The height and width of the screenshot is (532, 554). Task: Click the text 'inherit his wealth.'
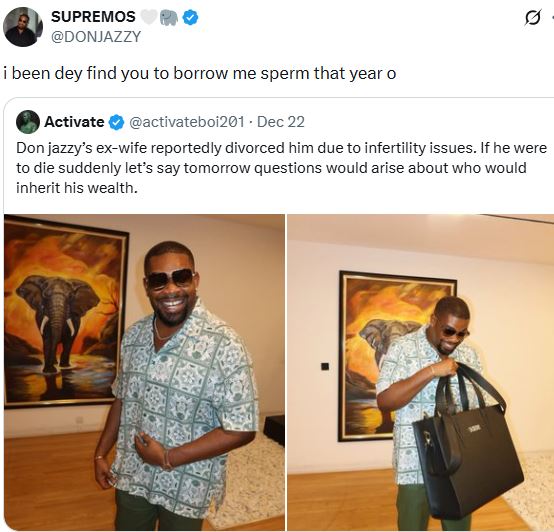pyautogui.click(x=77, y=188)
